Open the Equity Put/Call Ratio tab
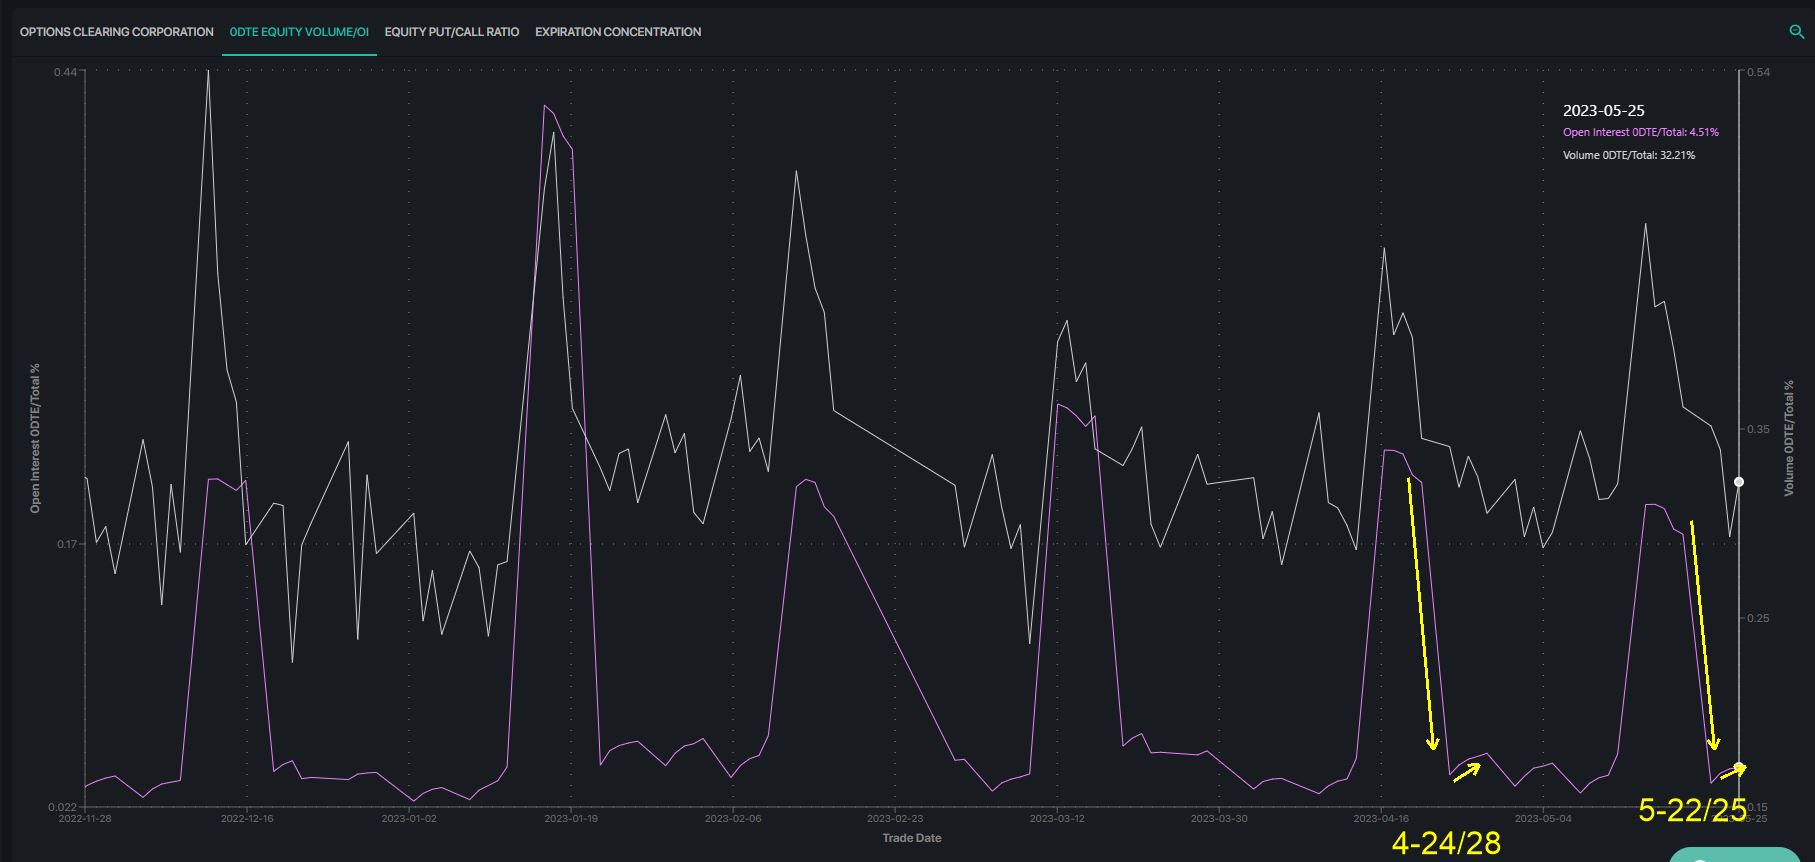Viewport: 1815px width, 862px height. [x=452, y=32]
